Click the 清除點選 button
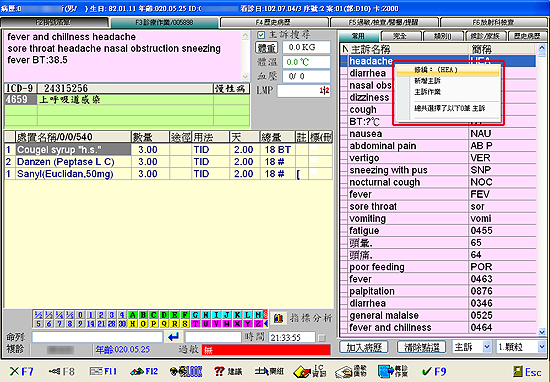Viewport: 550px width, 382px height. (421, 347)
